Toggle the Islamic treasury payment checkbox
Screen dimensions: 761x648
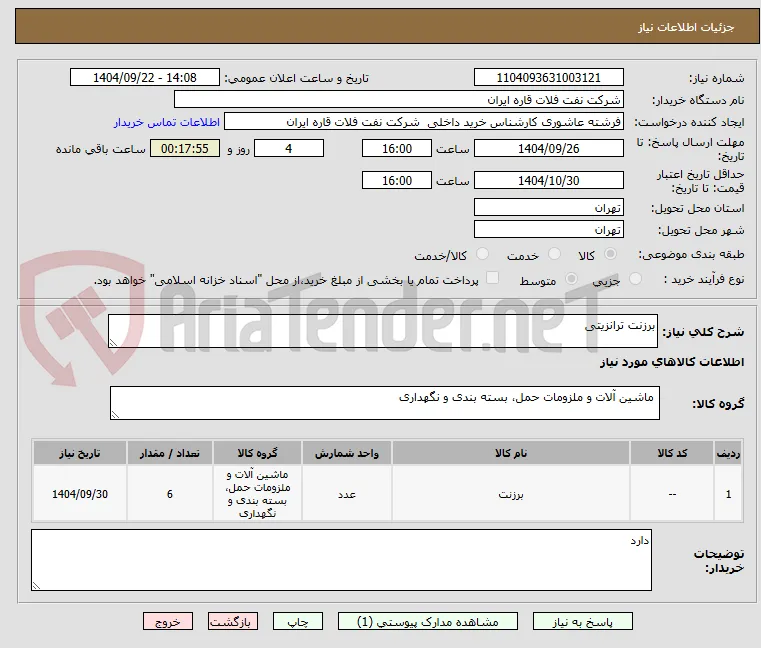point(493,278)
